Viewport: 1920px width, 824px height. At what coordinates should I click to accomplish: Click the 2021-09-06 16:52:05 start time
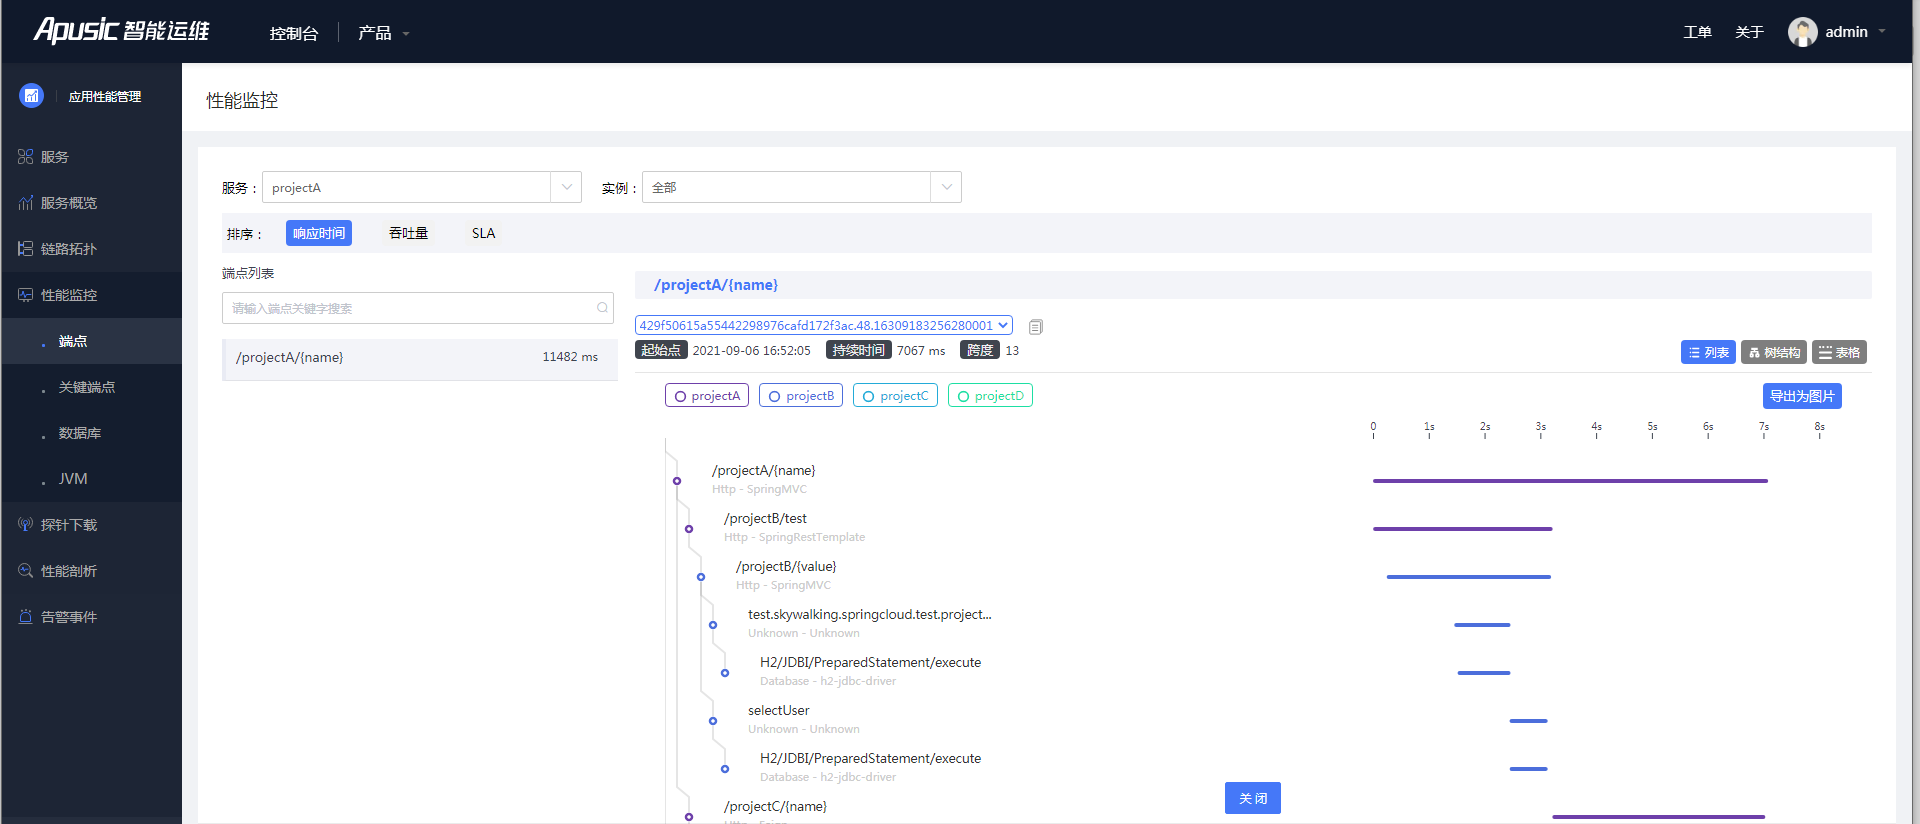pyautogui.click(x=752, y=351)
